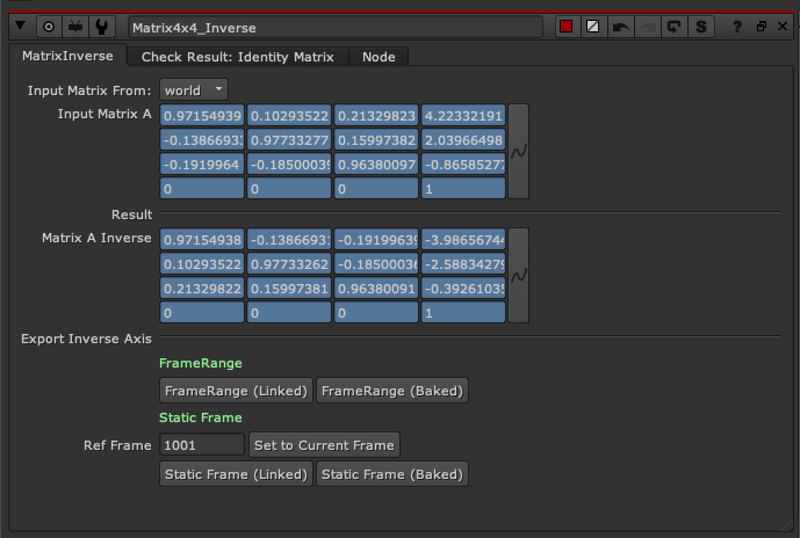Click the white diagonal-split swatch icon in header

593,27
